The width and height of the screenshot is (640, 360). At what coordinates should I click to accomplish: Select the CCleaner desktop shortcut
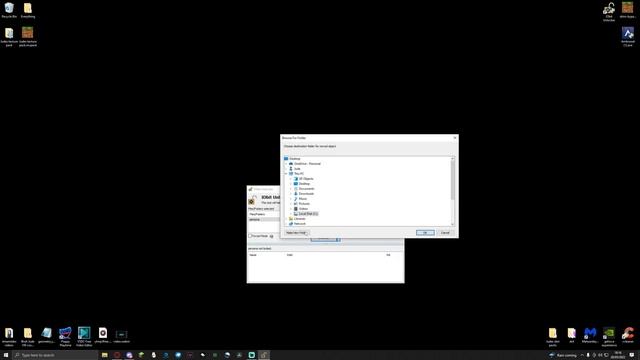pos(628,336)
